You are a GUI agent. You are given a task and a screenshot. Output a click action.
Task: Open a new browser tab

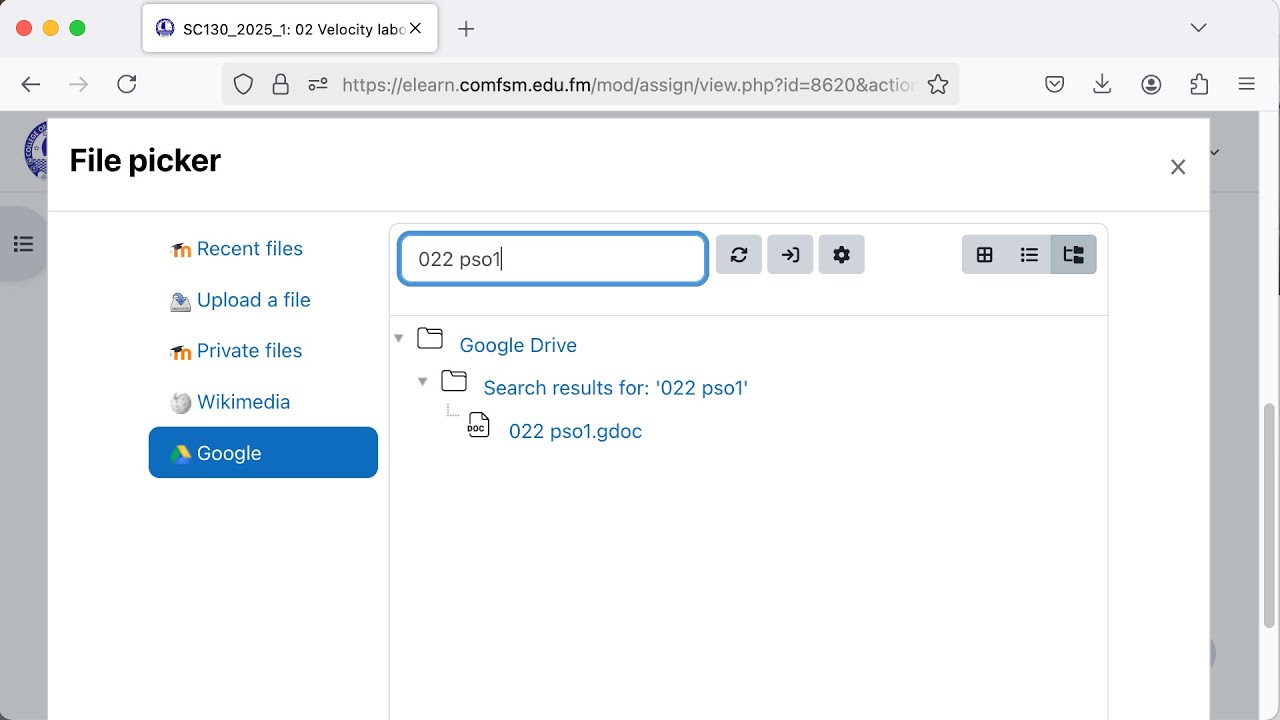point(466,29)
